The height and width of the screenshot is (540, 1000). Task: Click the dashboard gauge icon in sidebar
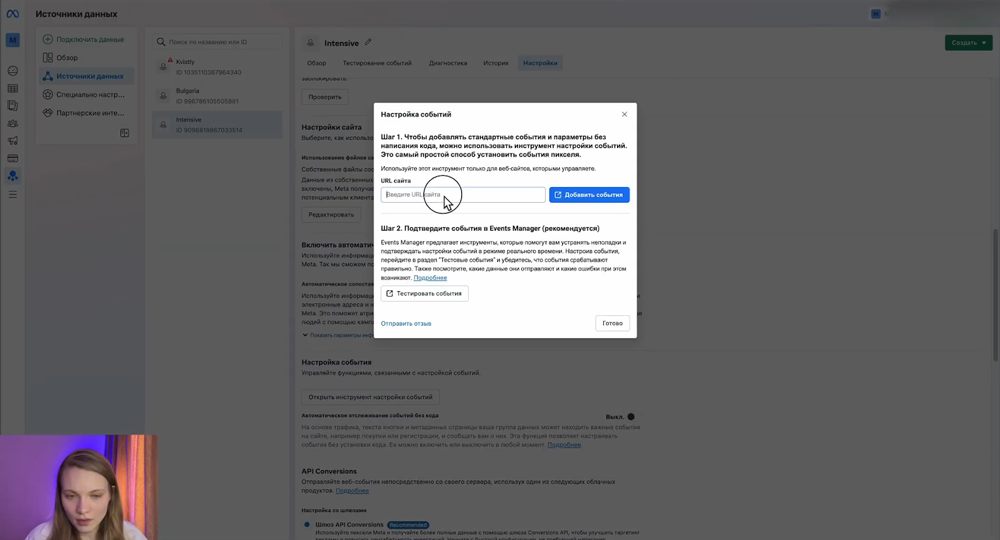[13, 71]
